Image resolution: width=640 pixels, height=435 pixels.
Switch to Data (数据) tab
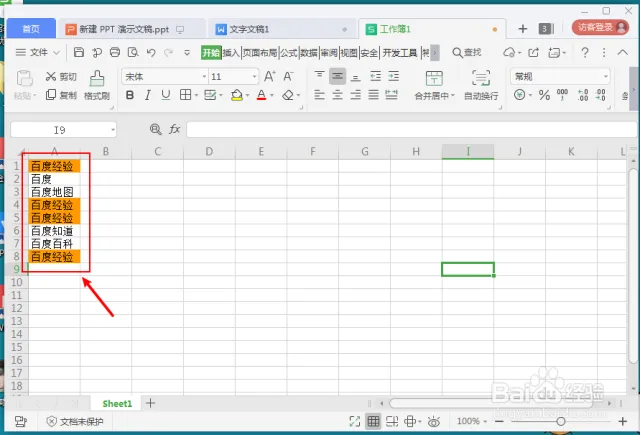pyautogui.click(x=309, y=53)
